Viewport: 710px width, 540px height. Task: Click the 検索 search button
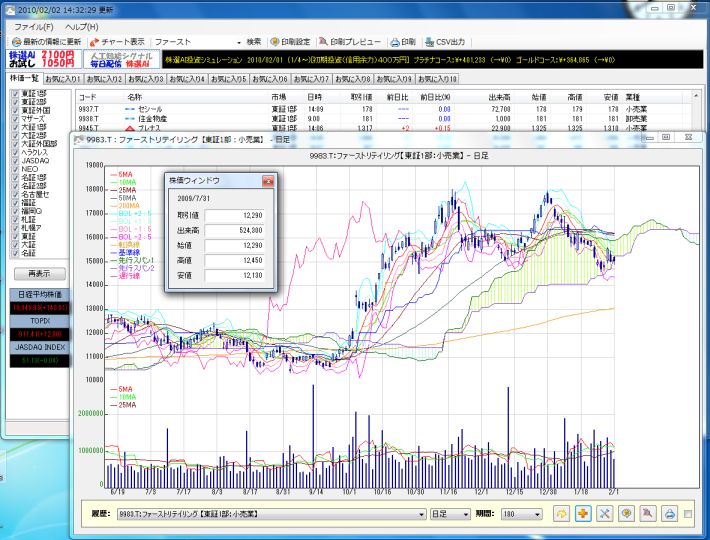click(x=254, y=42)
